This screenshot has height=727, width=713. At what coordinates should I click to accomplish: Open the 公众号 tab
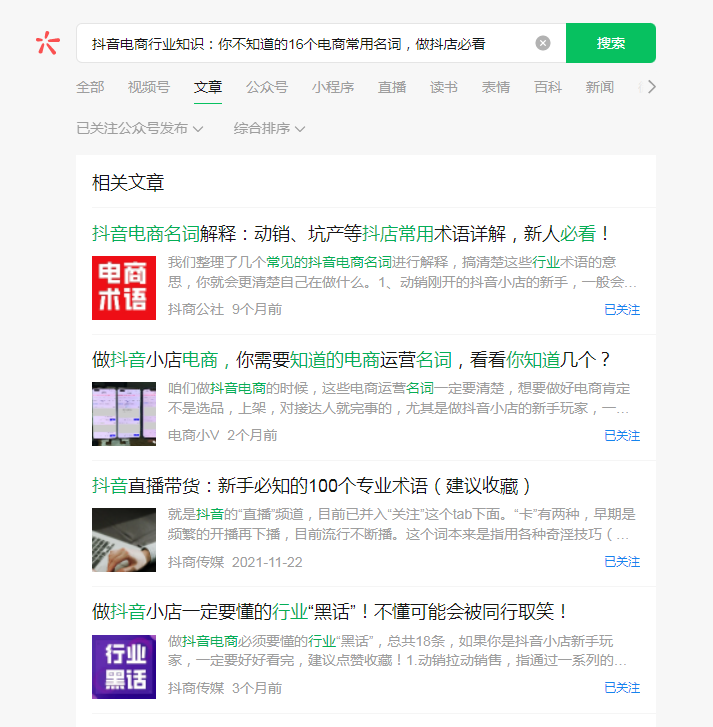[267, 87]
